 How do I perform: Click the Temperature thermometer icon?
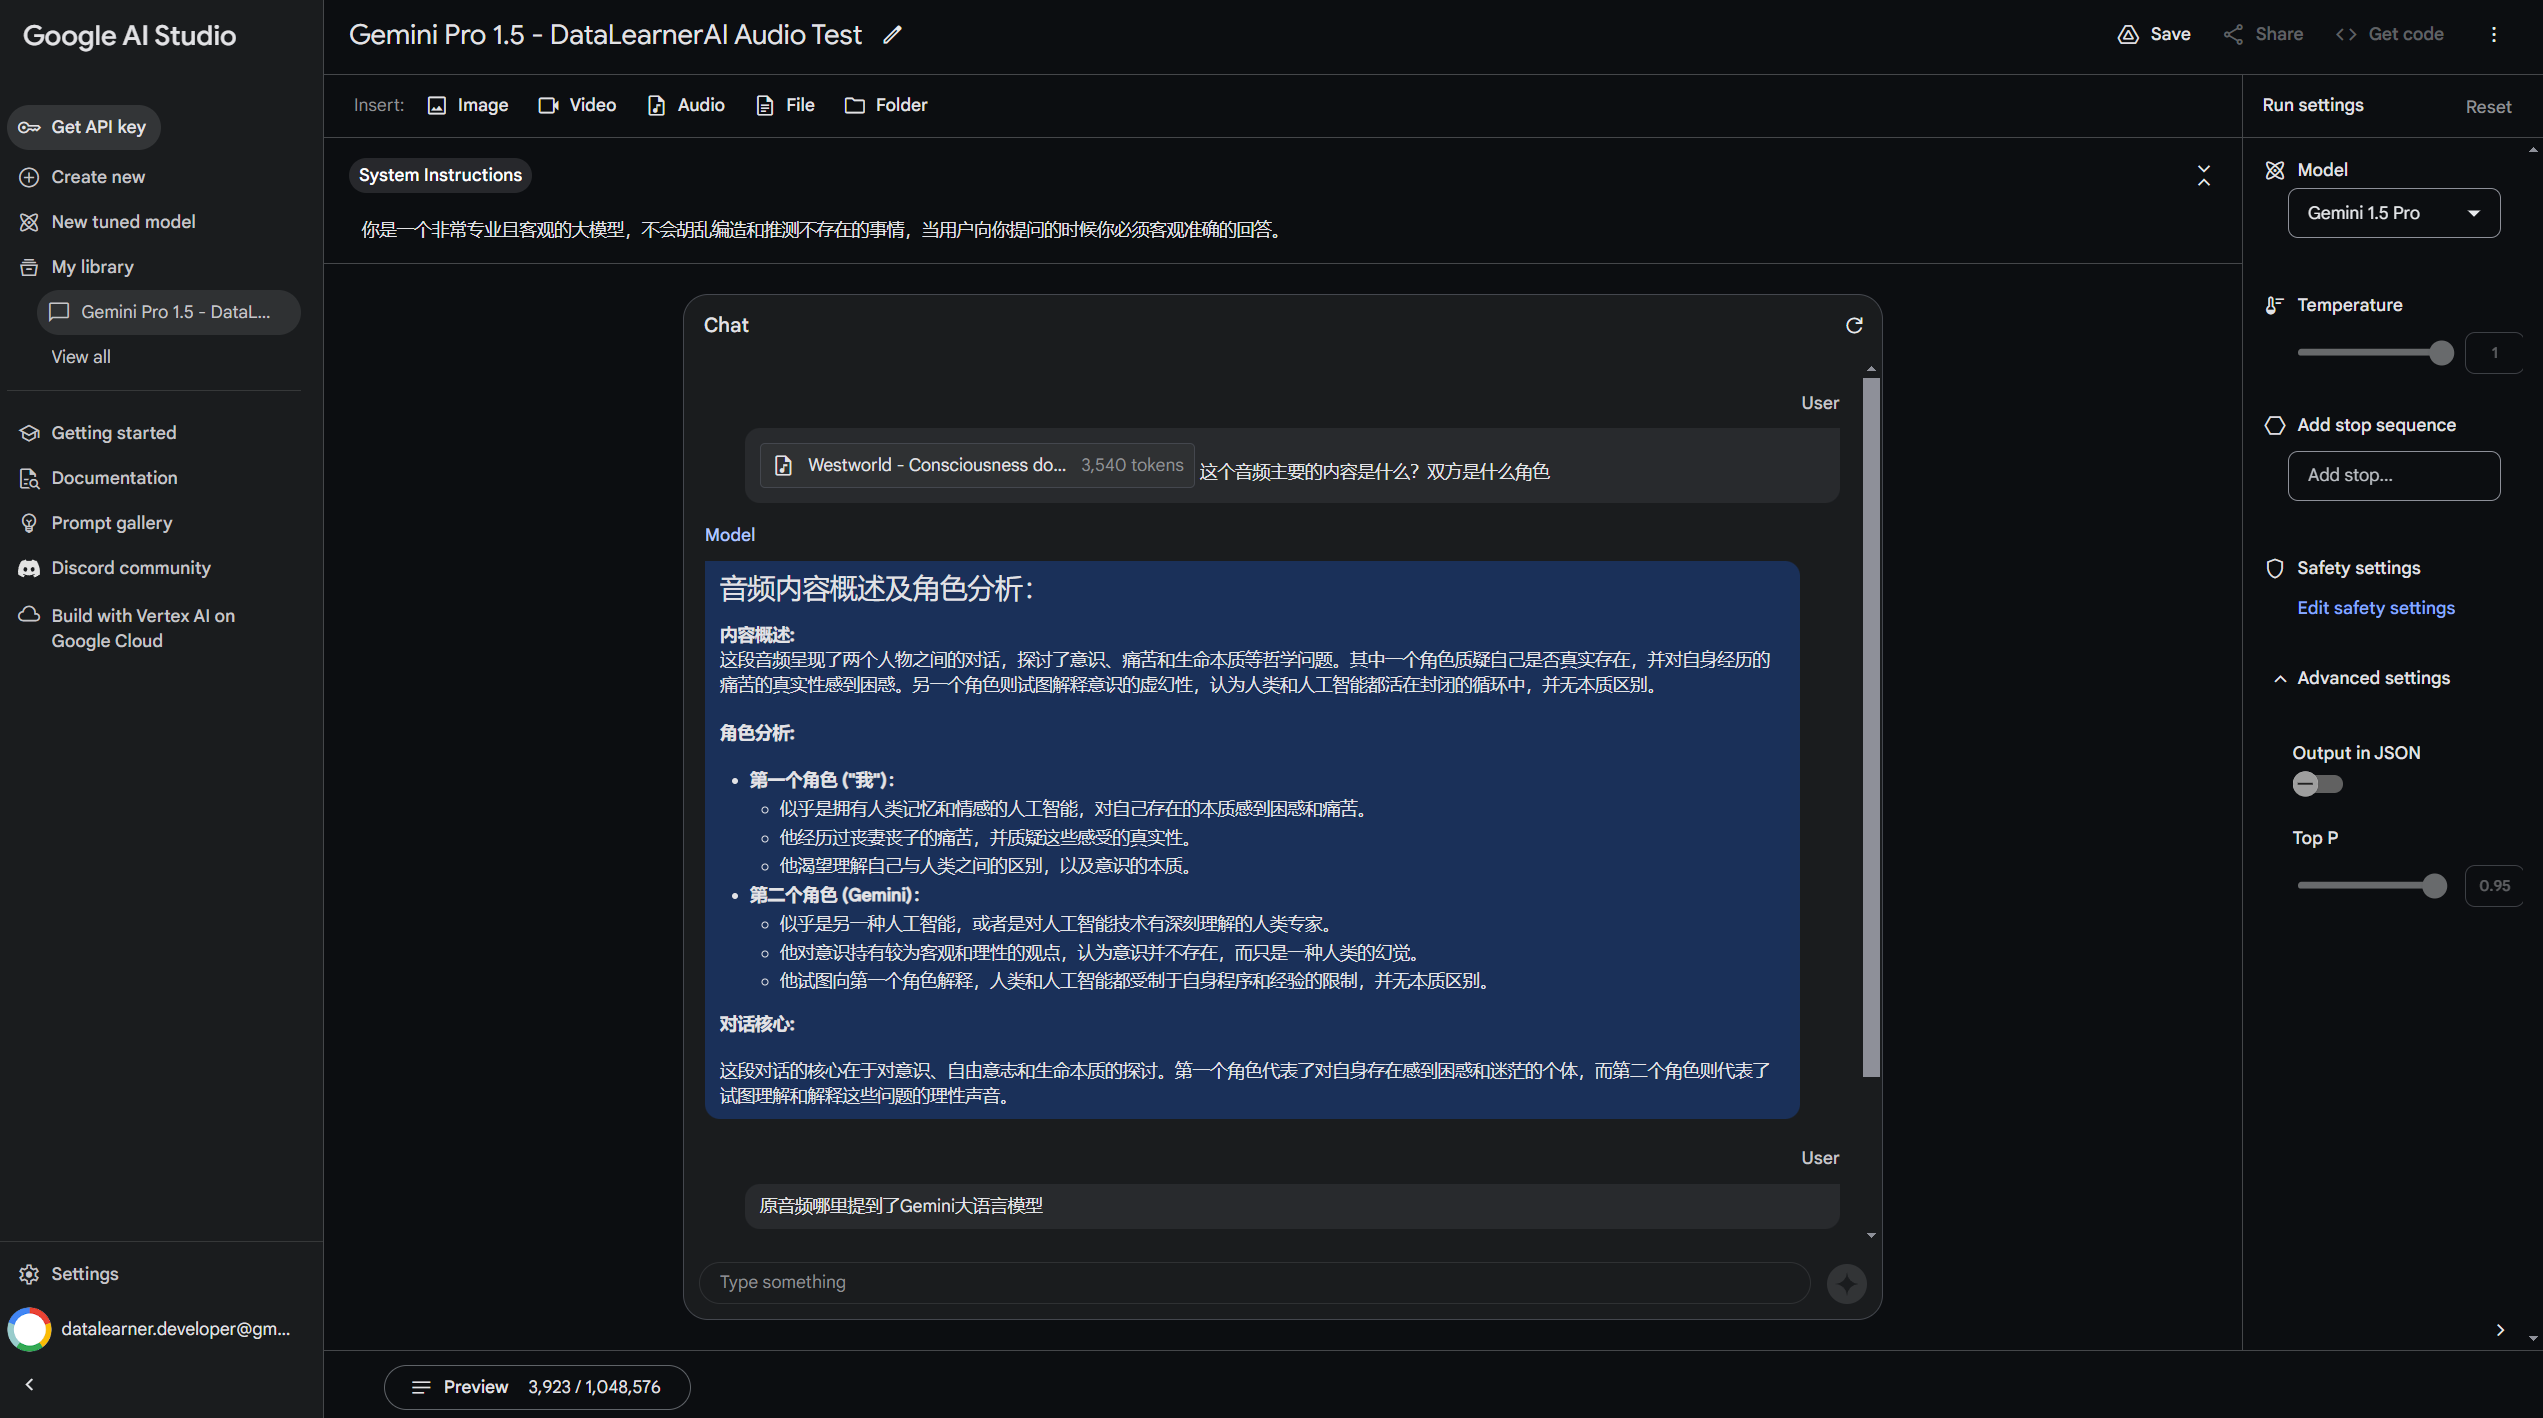pos(2274,305)
